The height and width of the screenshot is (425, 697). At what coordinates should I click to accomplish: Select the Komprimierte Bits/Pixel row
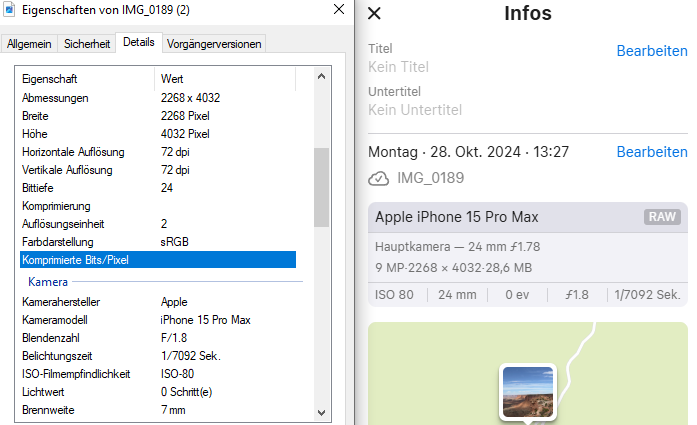click(x=157, y=260)
